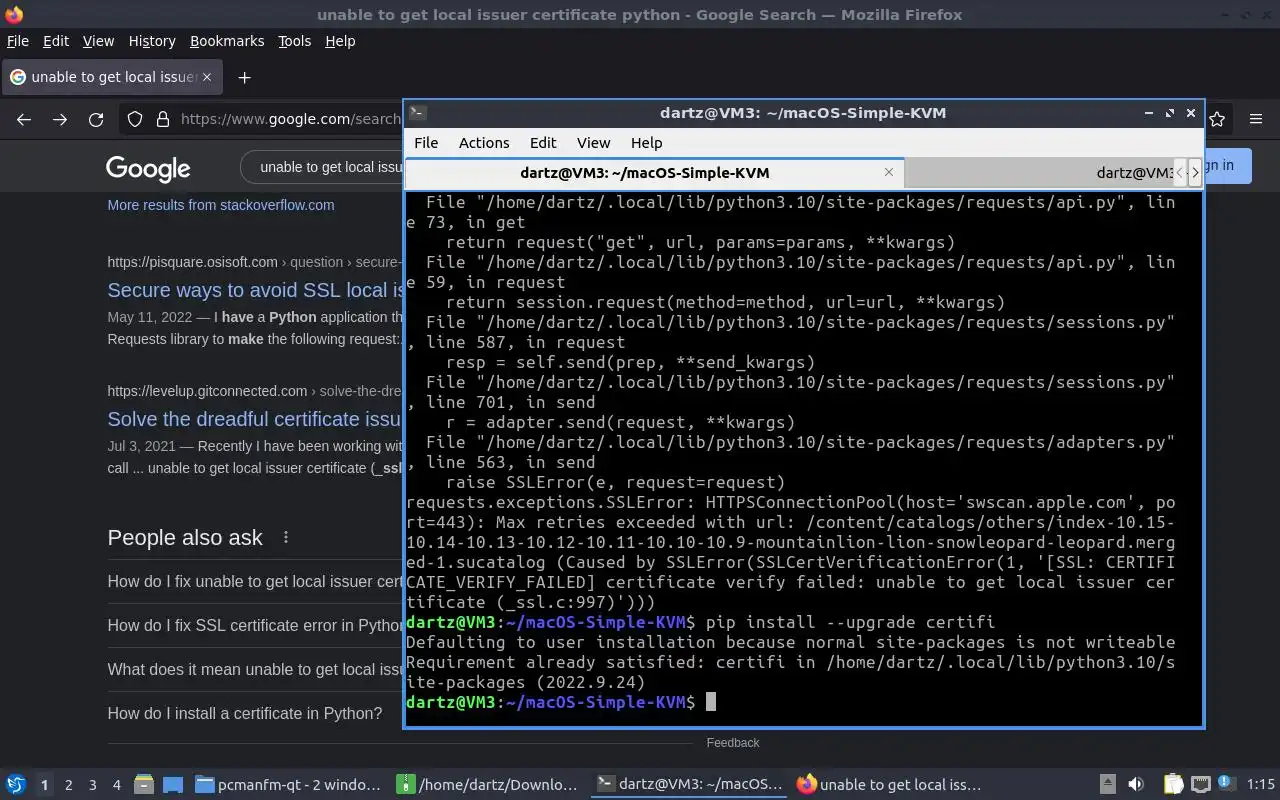Switch to workspace 2 in the panel
This screenshot has width=1280, height=800.
(x=68, y=785)
